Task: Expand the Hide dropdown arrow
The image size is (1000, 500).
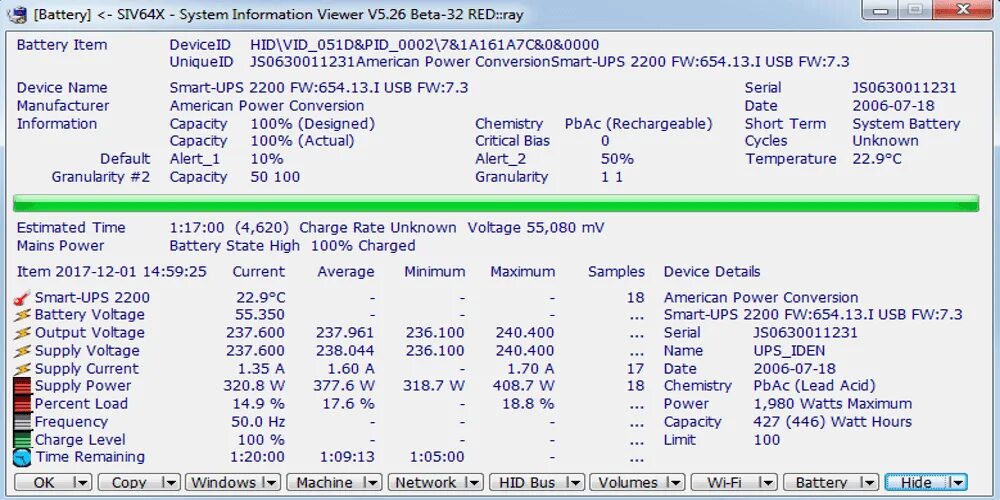Action: click(x=959, y=483)
